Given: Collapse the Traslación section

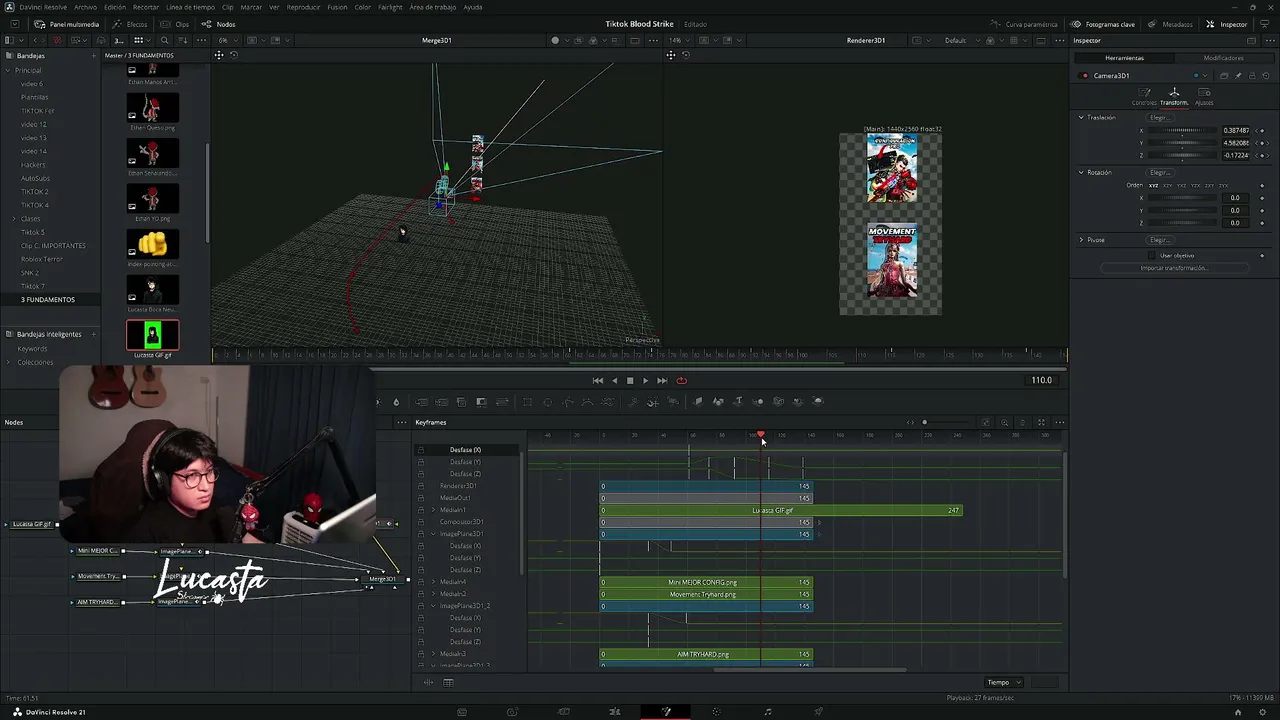Looking at the screenshot, I should point(1081,117).
